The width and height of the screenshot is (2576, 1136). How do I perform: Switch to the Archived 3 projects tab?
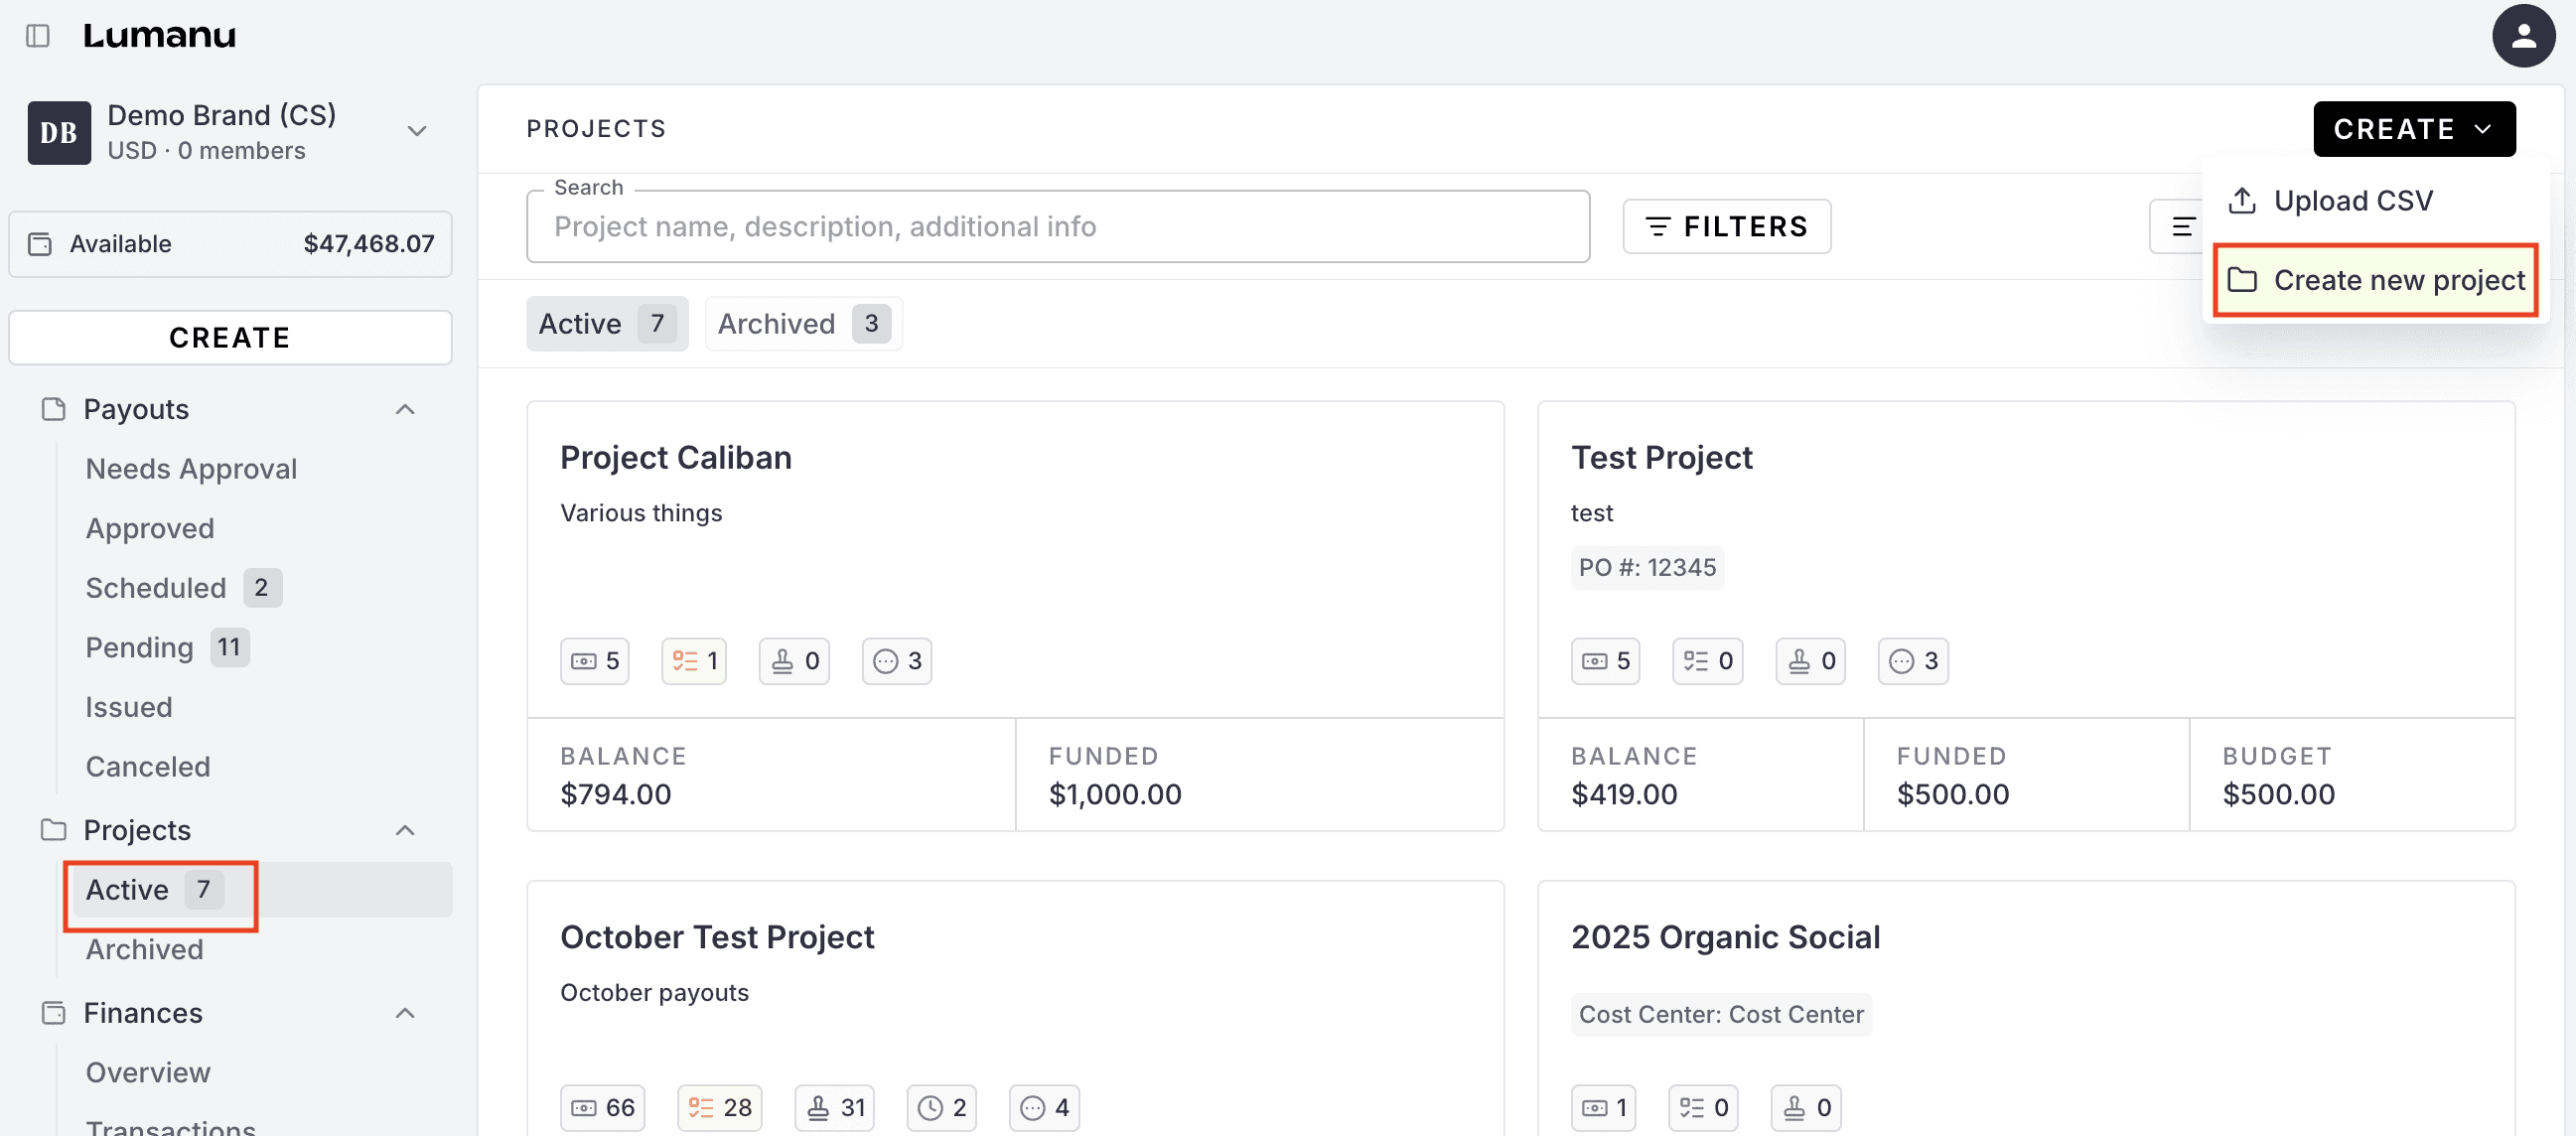[x=804, y=324]
